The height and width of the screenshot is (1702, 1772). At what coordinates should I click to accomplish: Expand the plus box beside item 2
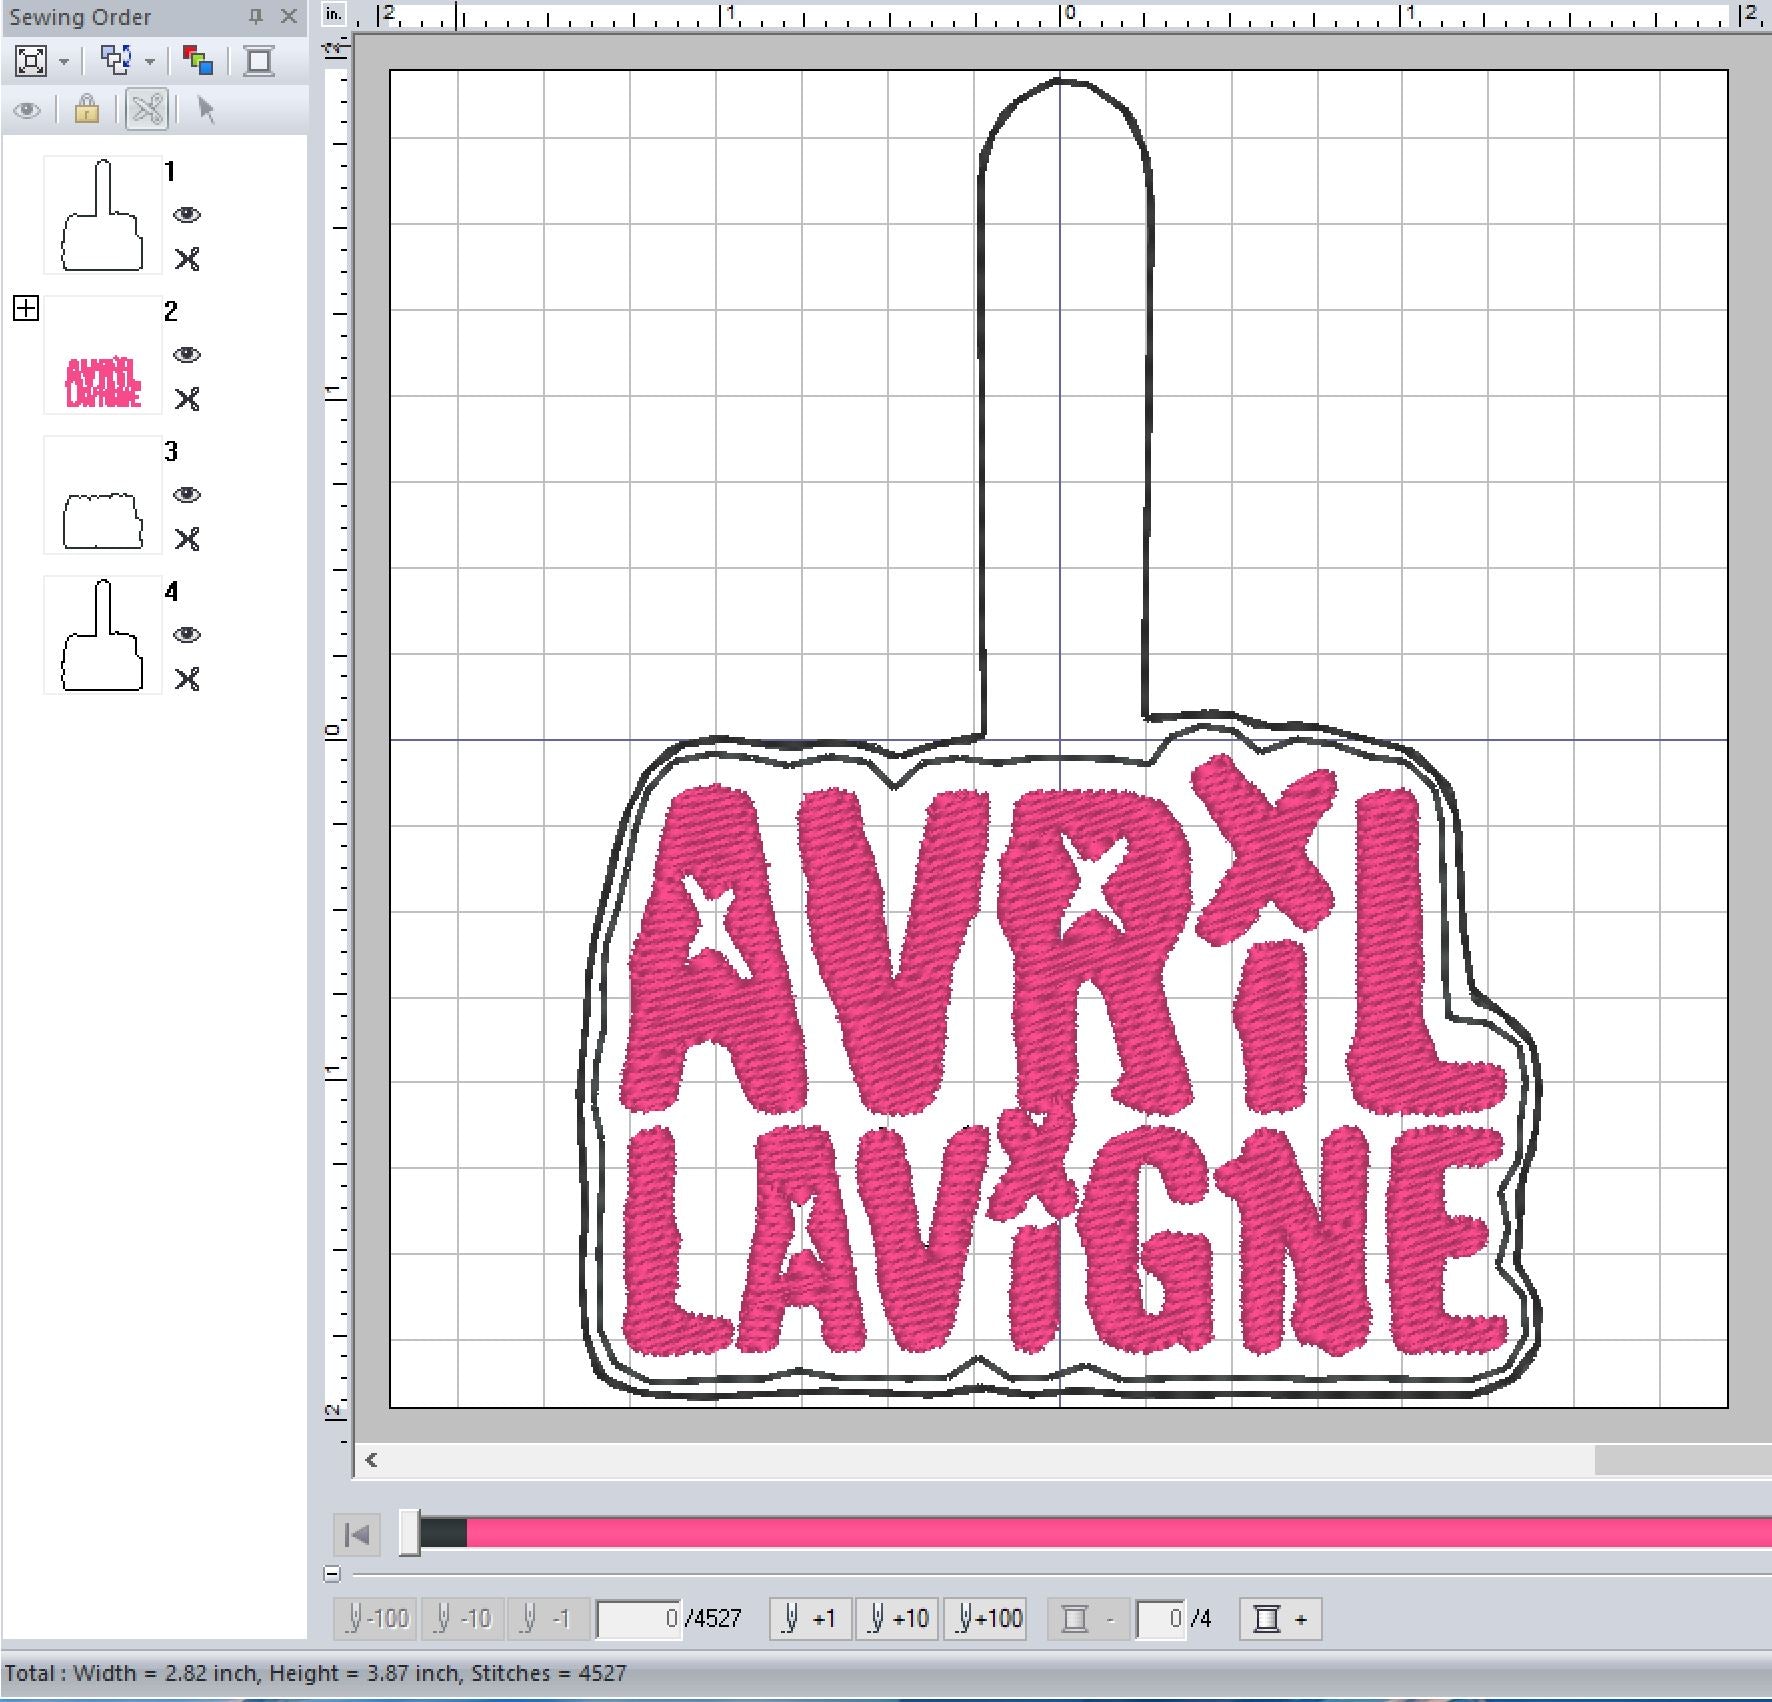pos(26,308)
